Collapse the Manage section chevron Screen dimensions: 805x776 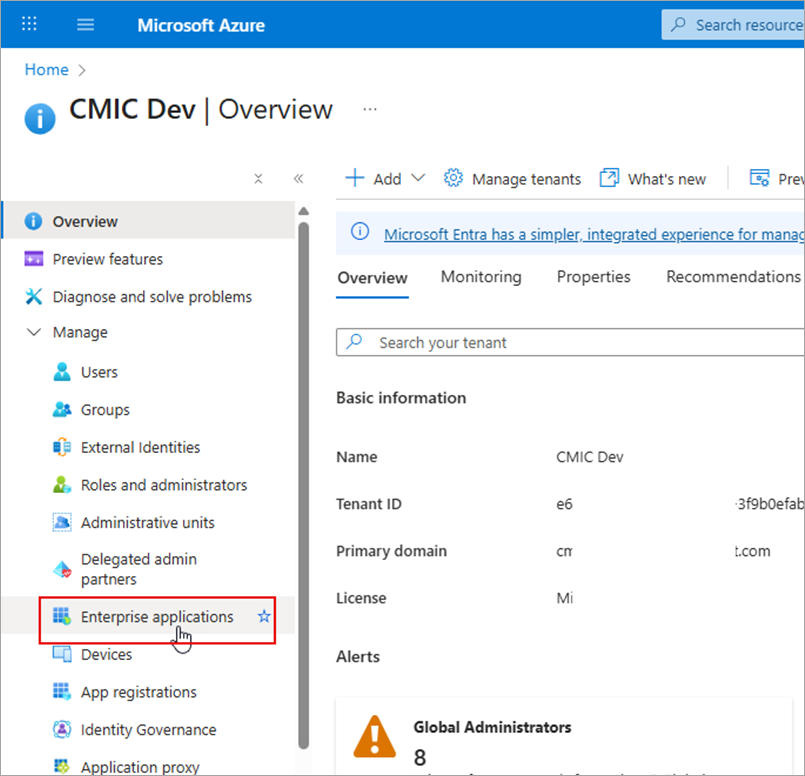tap(33, 332)
